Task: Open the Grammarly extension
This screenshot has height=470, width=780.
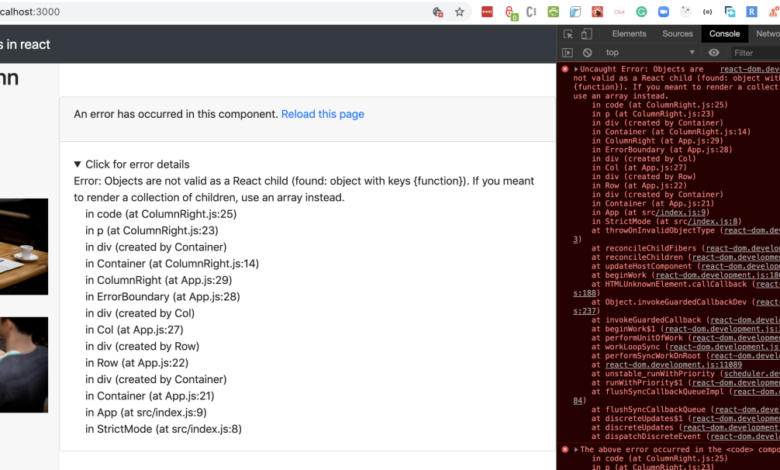Action: click(x=641, y=12)
